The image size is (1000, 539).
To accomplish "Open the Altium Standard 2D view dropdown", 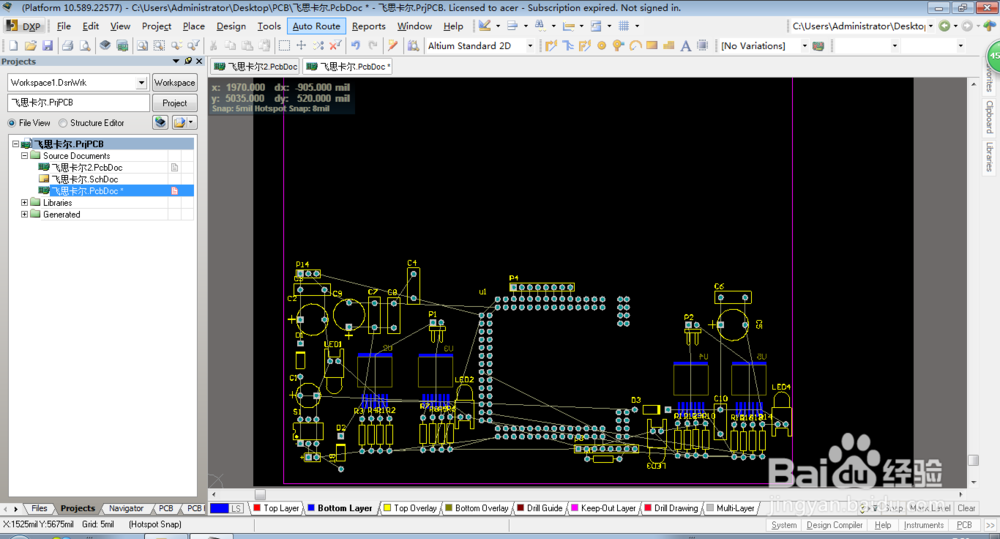I will (x=529, y=46).
